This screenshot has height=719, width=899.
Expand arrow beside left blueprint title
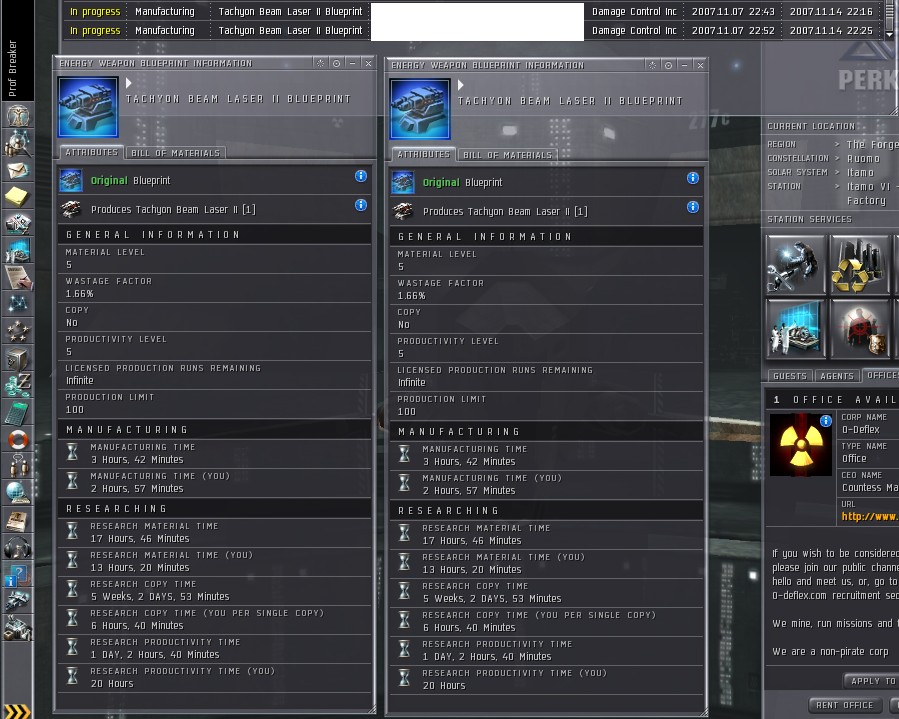(x=129, y=83)
